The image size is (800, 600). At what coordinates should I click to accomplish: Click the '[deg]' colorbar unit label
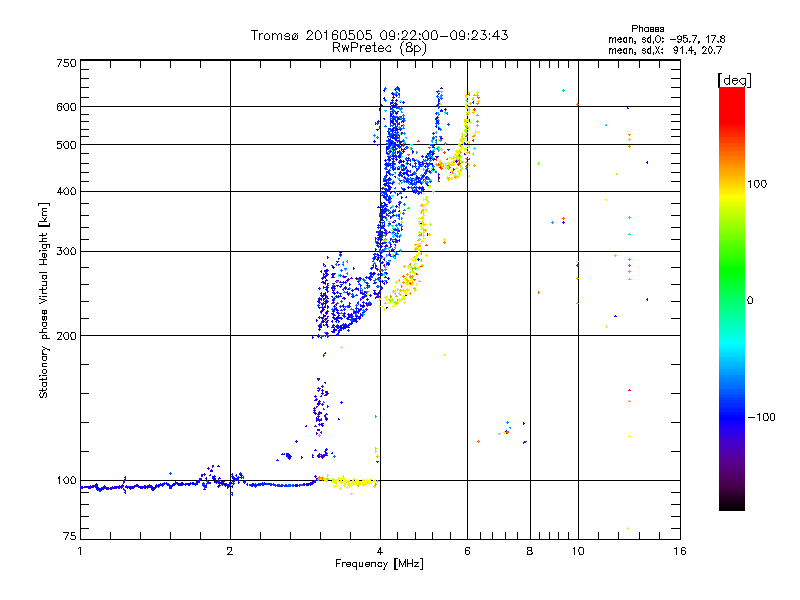[x=734, y=80]
